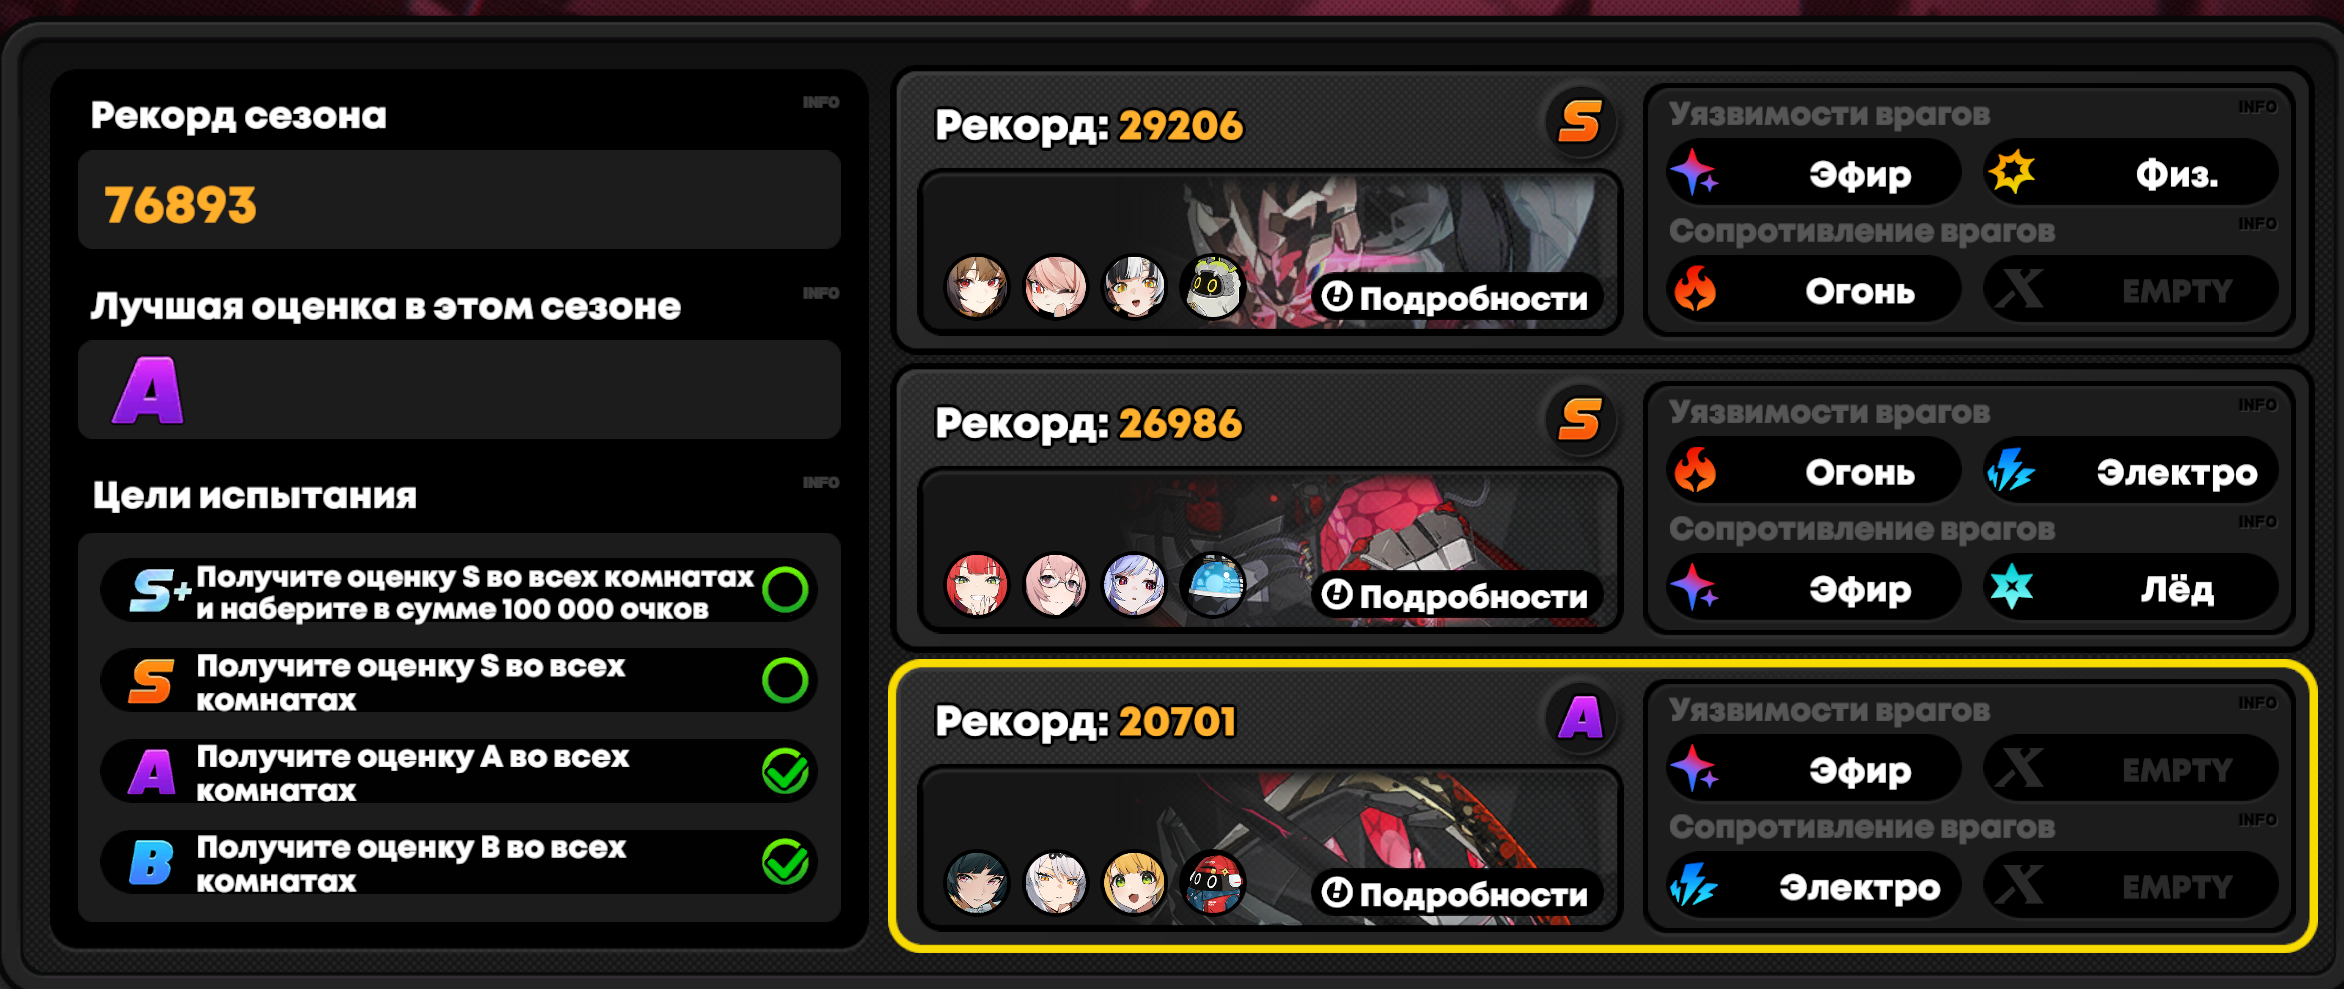Click the S rank badge for record 29206

1580,122
